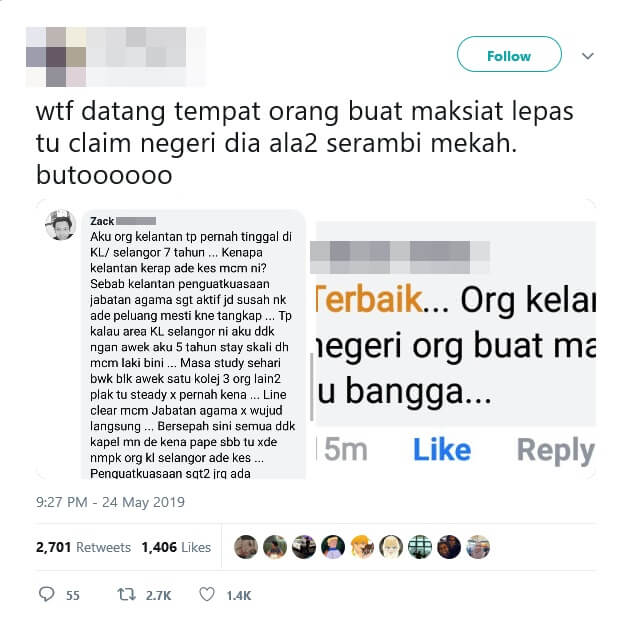Open the 2,701 Retweets list
Screen dimensions: 628x632
(83, 547)
